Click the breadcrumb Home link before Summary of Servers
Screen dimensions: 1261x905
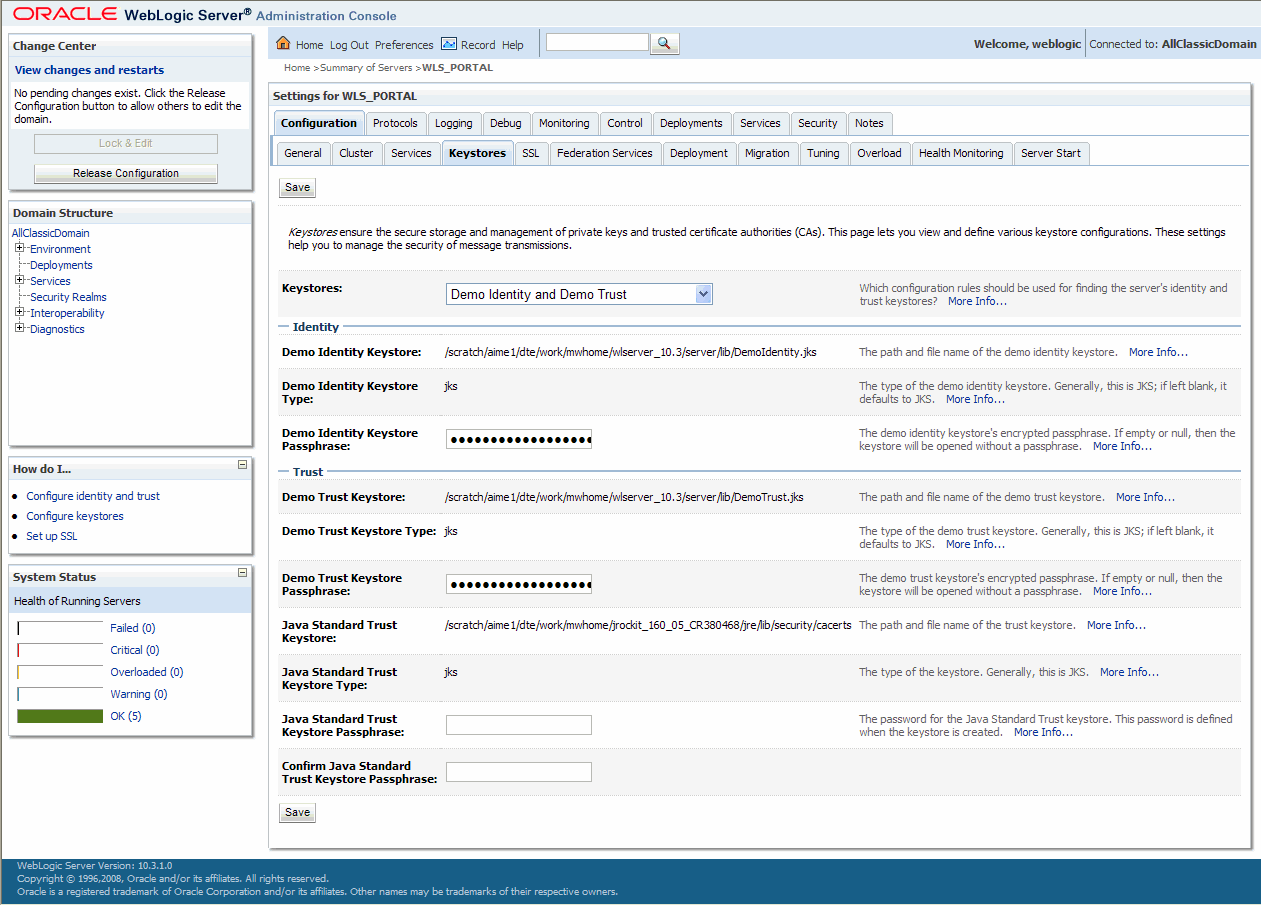click(297, 68)
